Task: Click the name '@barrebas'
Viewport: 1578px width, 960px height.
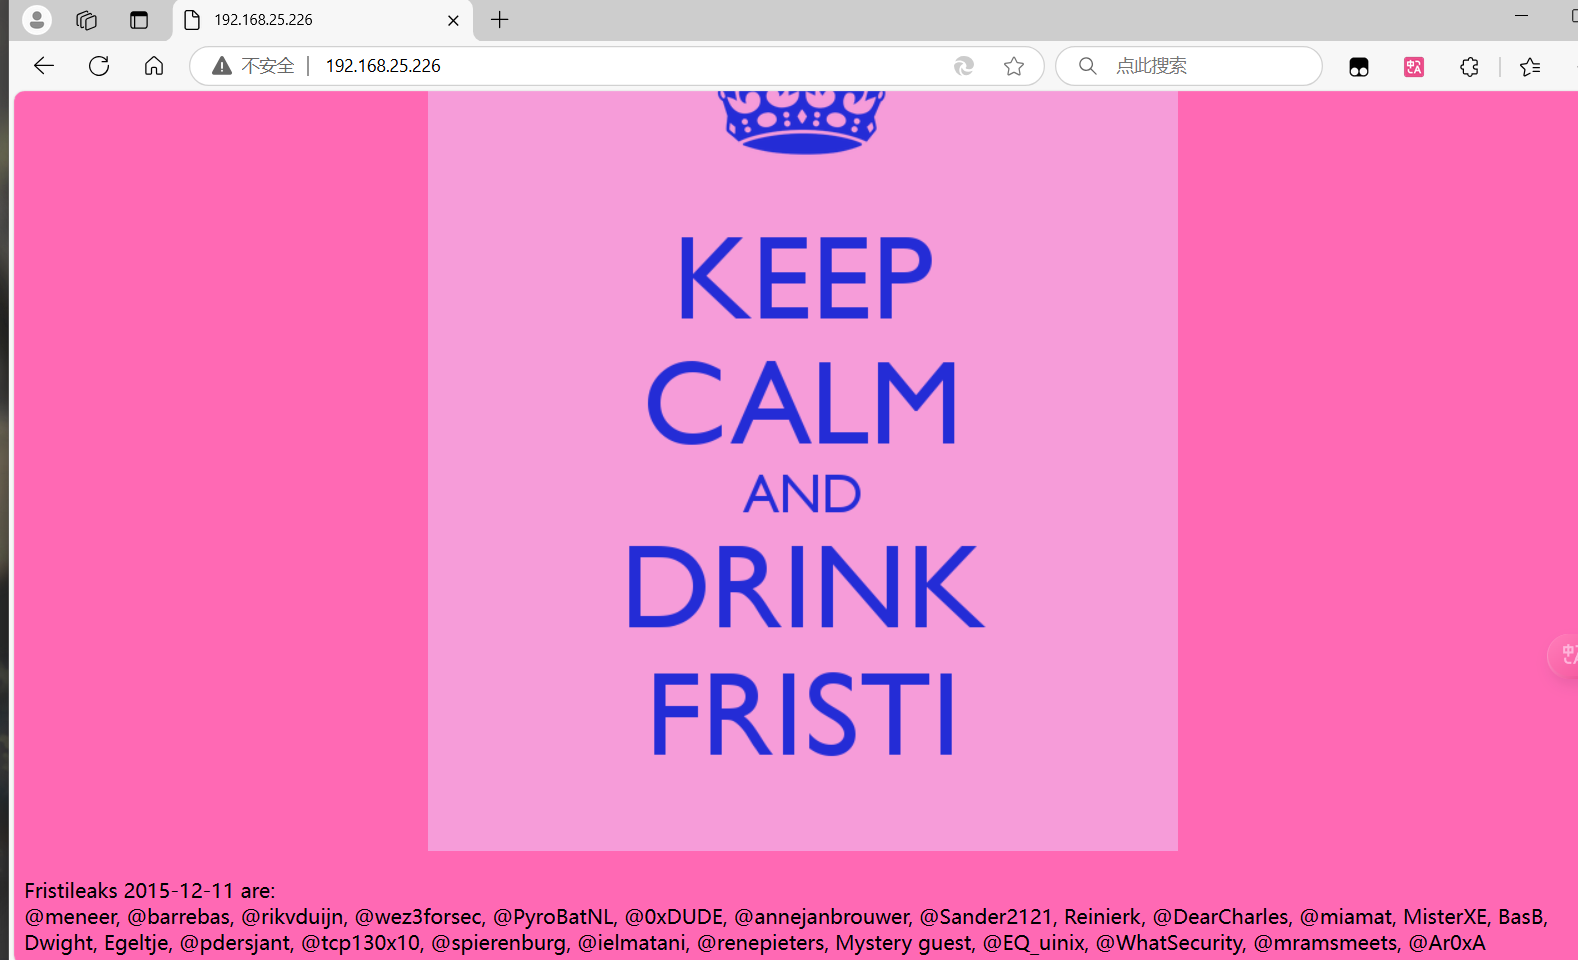Action: pos(179,917)
